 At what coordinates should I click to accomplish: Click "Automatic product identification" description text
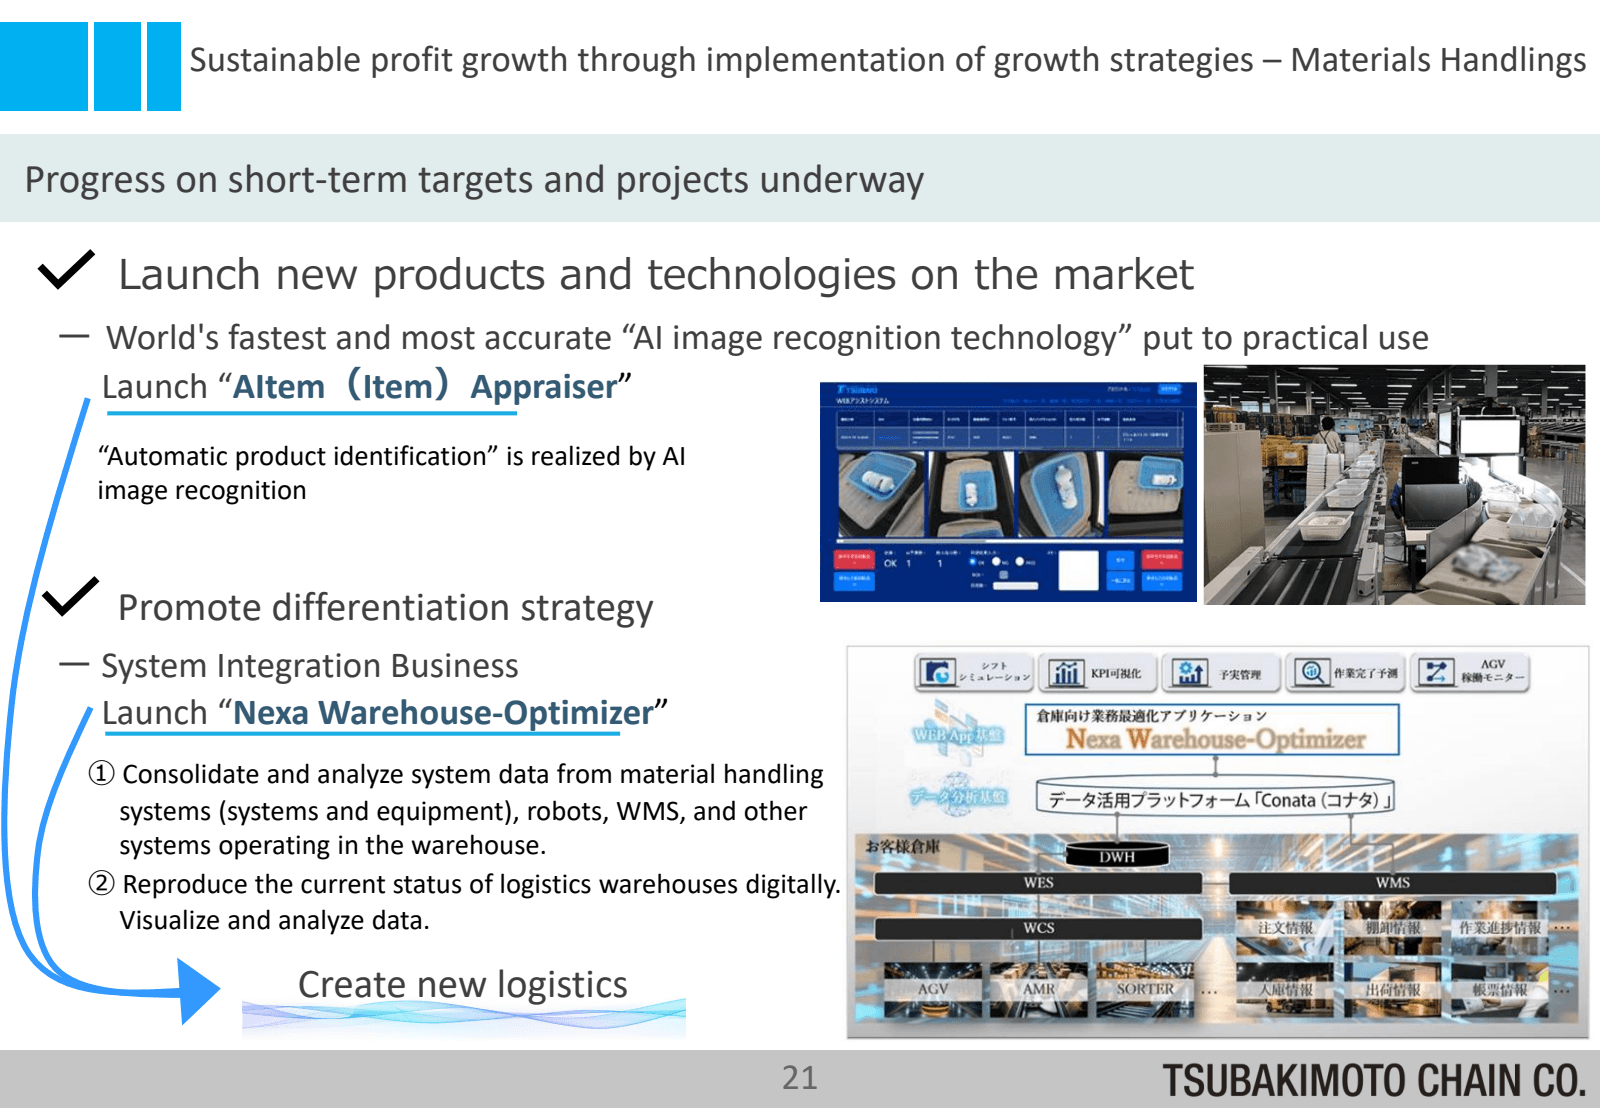pos(392,473)
